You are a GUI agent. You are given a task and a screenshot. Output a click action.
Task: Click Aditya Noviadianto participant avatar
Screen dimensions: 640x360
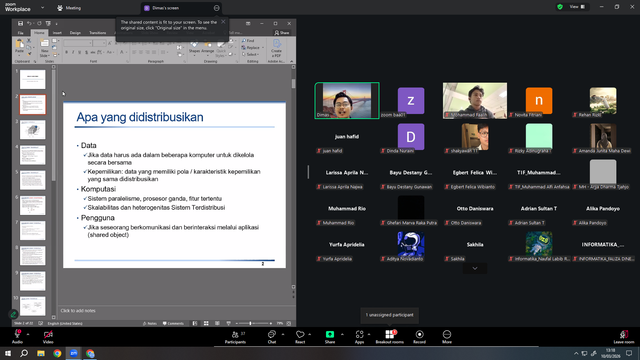click(x=411, y=244)
